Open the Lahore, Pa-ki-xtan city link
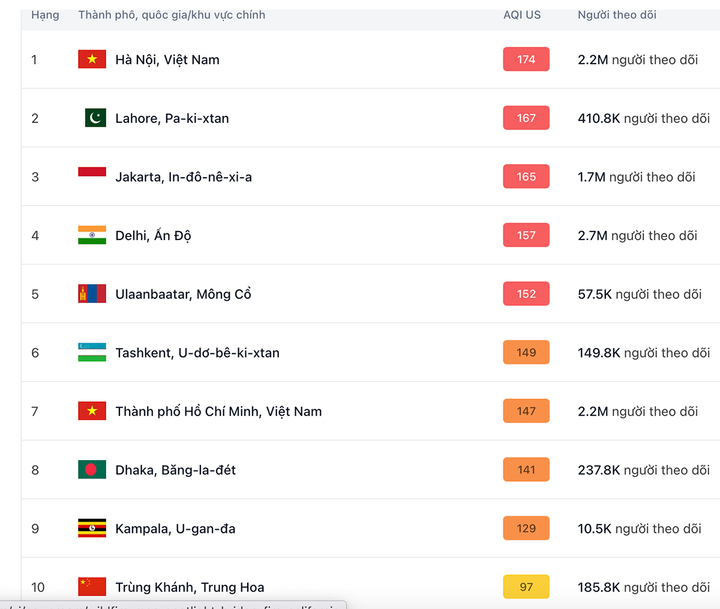The height and width of the screenshot is (609, 720). 172,118
